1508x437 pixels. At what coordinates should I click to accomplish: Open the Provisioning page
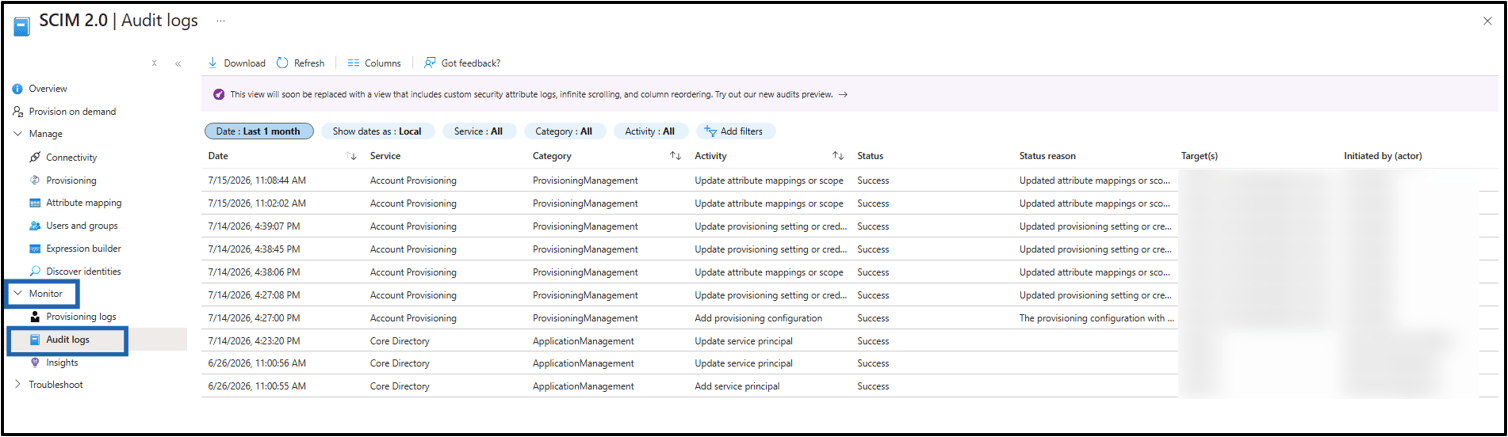point(71,180)
